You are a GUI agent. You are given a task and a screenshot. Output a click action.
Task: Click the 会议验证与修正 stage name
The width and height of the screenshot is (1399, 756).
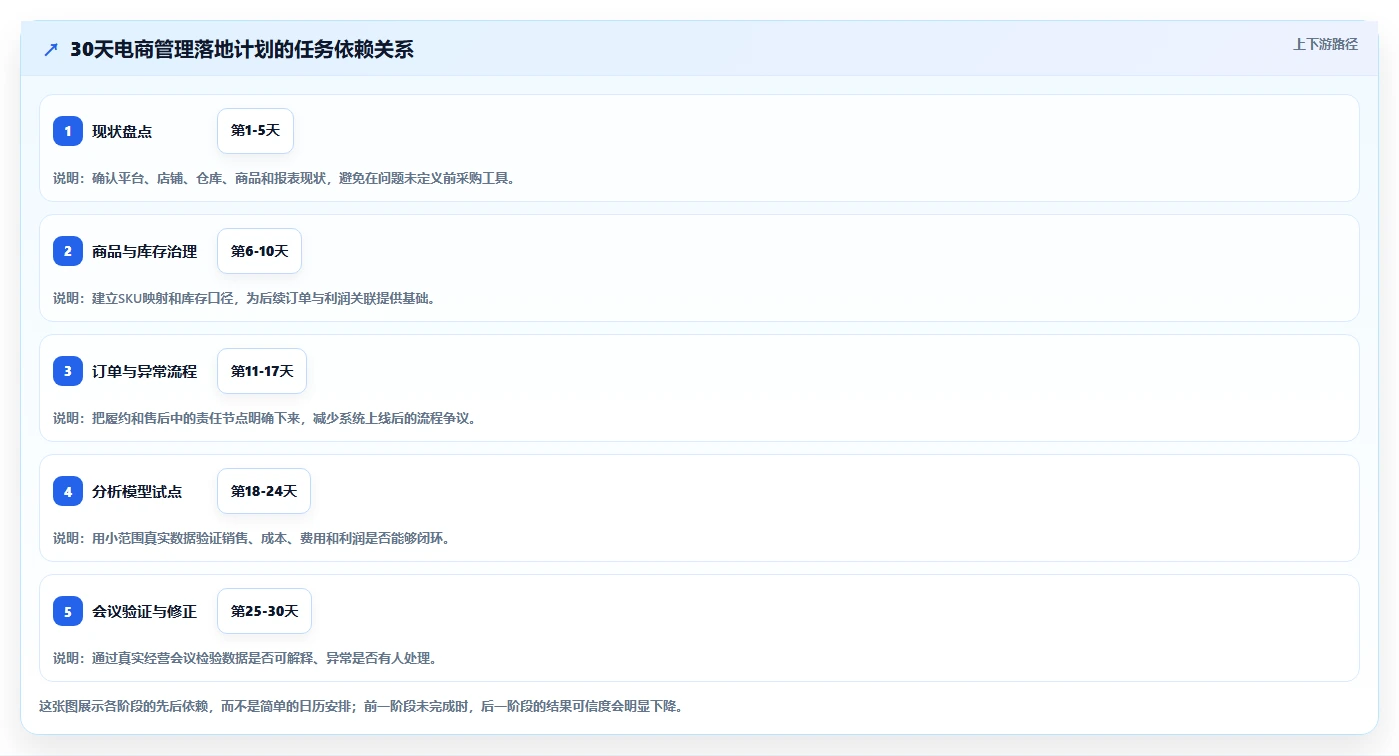point(144,612)
